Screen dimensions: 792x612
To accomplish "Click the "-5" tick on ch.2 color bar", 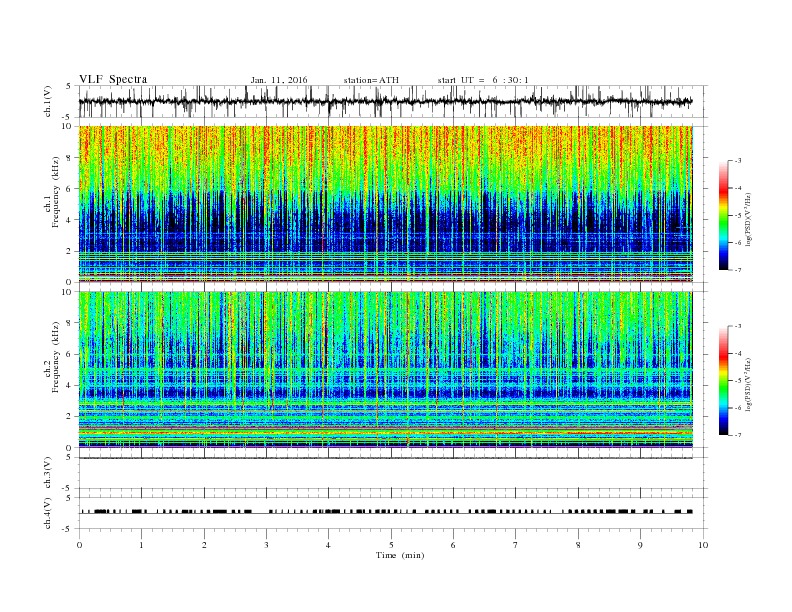I will [x=738, y=381].
